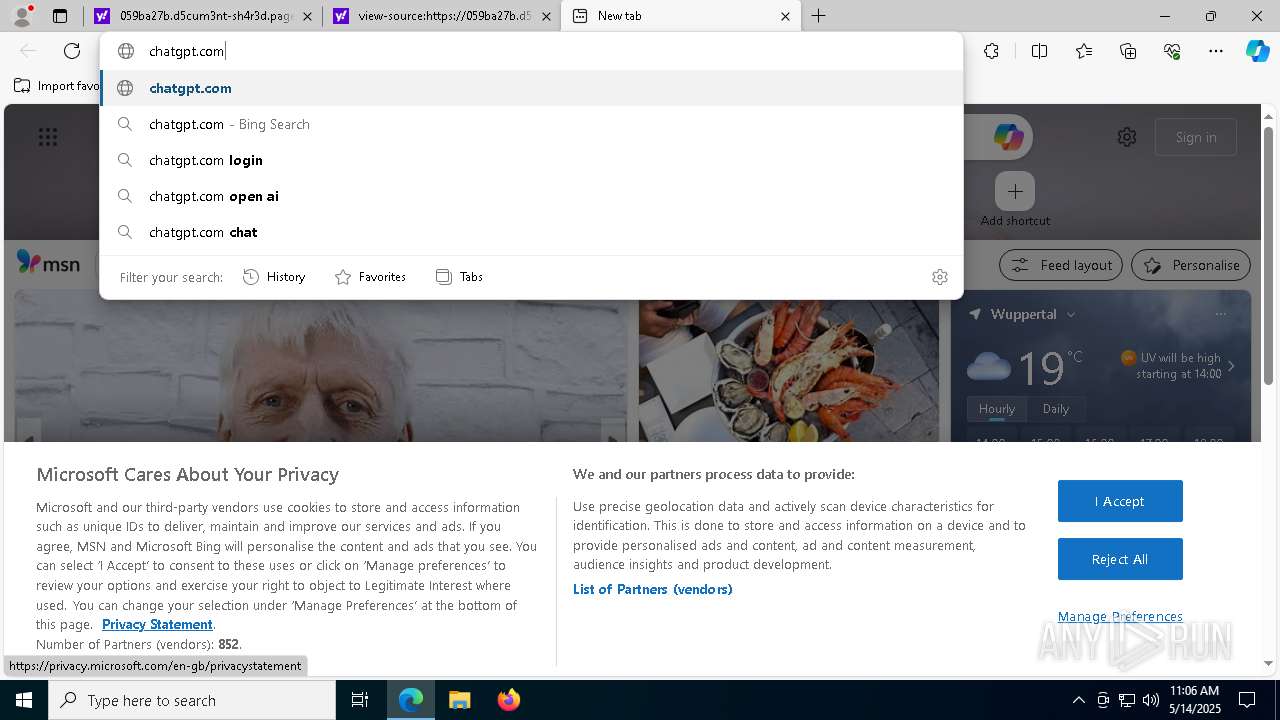Open search filter settings gear in dropdown
This screenshot has height=720, width=1280.
click(940, 277)
